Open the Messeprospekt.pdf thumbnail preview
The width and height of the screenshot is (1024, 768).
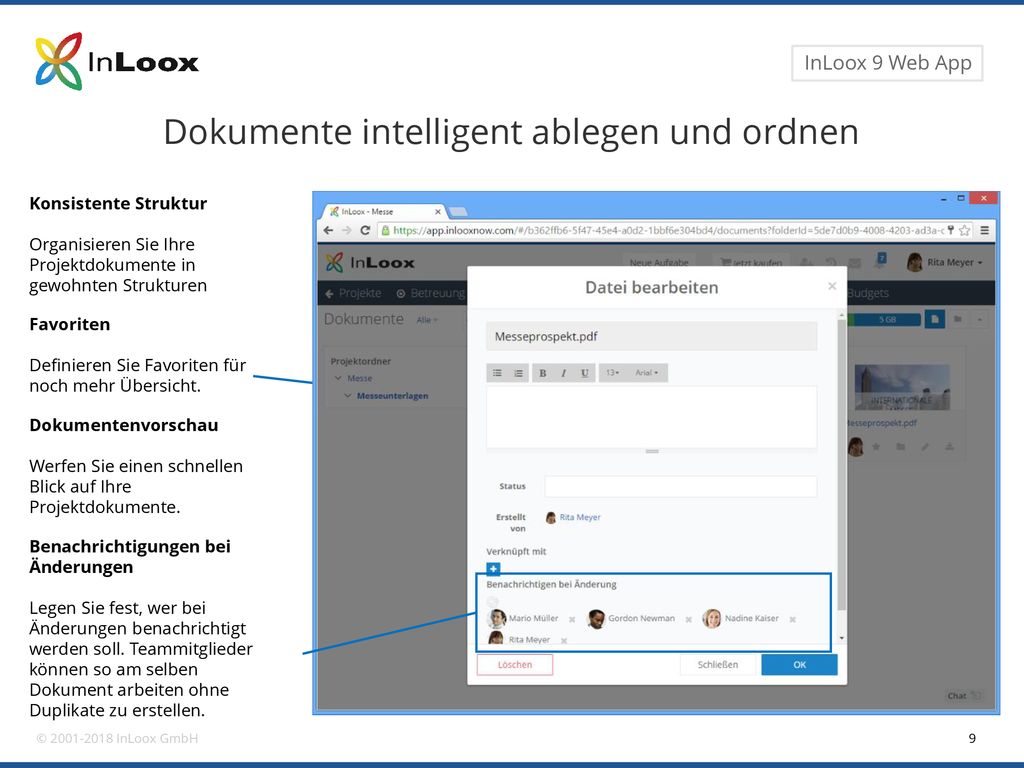tap(902, 387)
